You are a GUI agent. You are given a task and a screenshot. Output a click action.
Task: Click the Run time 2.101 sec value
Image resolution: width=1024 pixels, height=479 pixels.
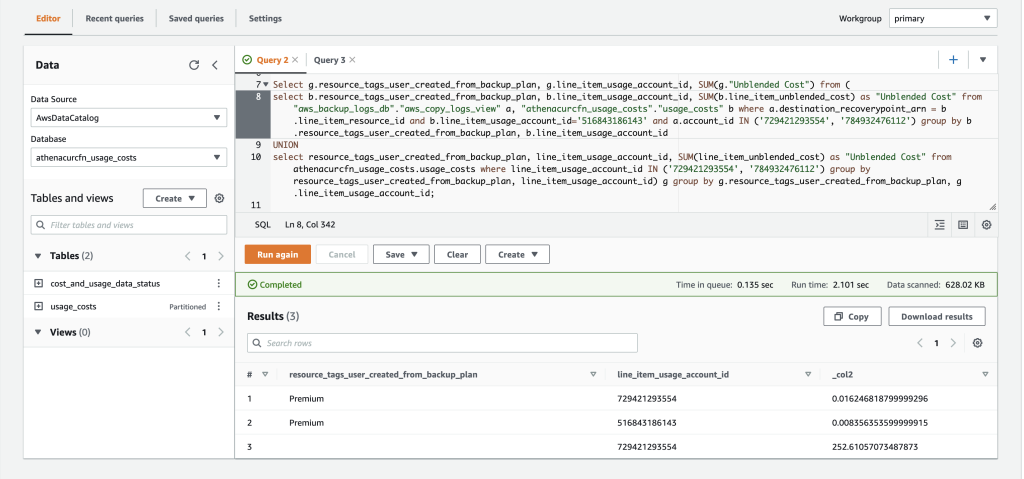point(850,285)
